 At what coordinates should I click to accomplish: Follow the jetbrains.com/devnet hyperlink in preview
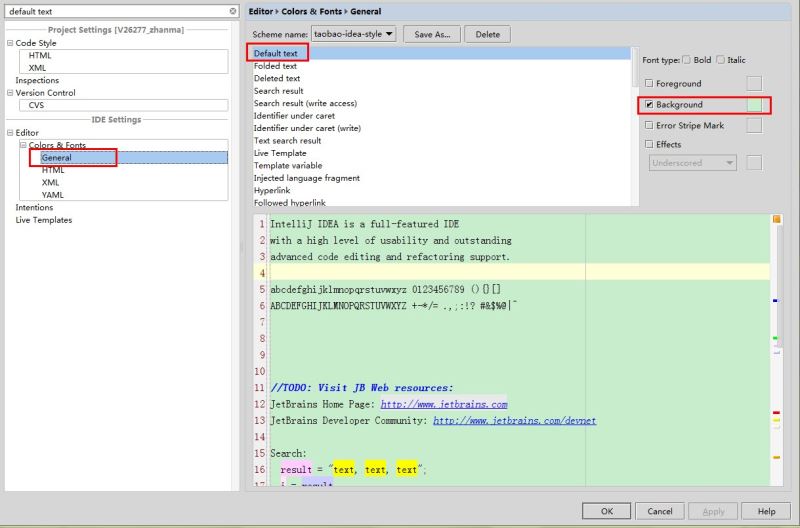(514, 421)
